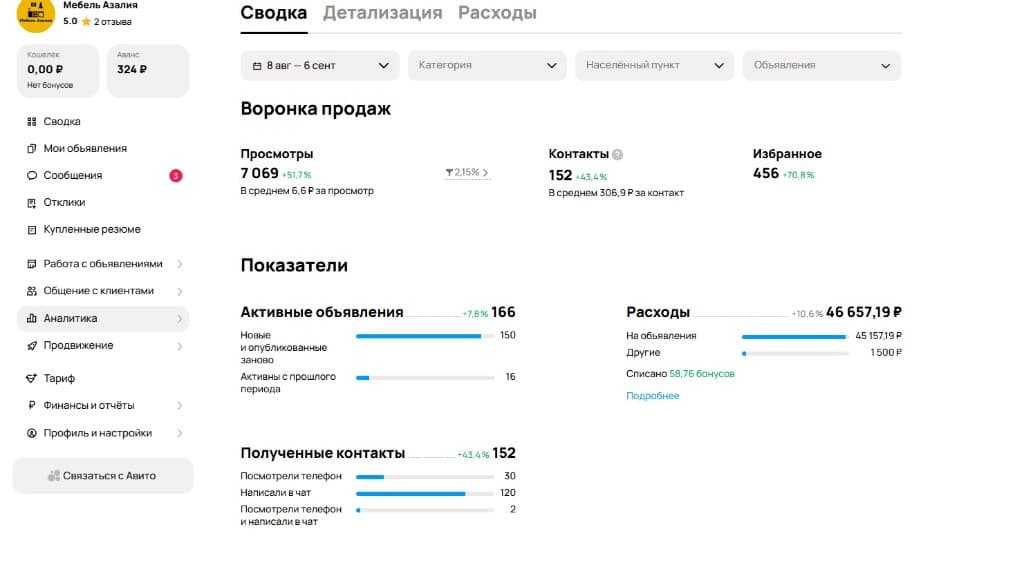The image size is (1024, 567).
Task: Click the calendar icon in date filter
Action: [x=257, y=66]
